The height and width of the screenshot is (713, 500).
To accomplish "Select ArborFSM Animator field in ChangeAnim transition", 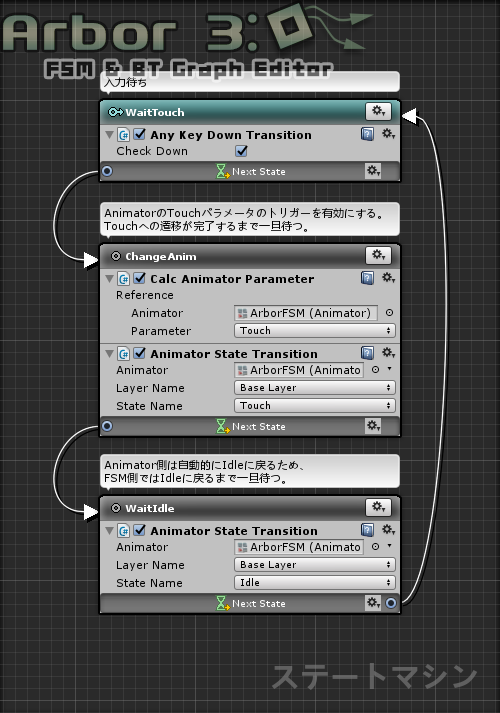I will click(299, 370).
